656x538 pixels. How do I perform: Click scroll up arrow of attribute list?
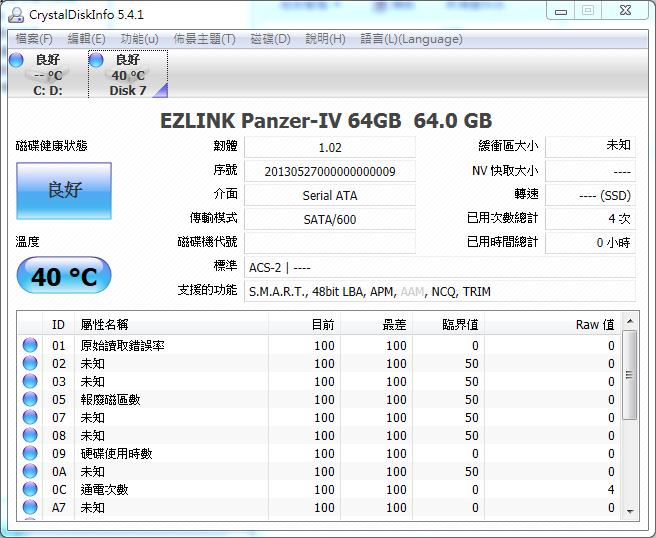click(630, 321)
